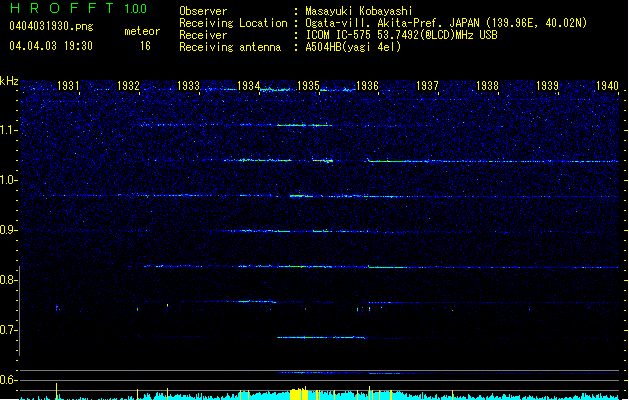Click the 0.6 frequency axis label
629x400 pixels.
7,380
